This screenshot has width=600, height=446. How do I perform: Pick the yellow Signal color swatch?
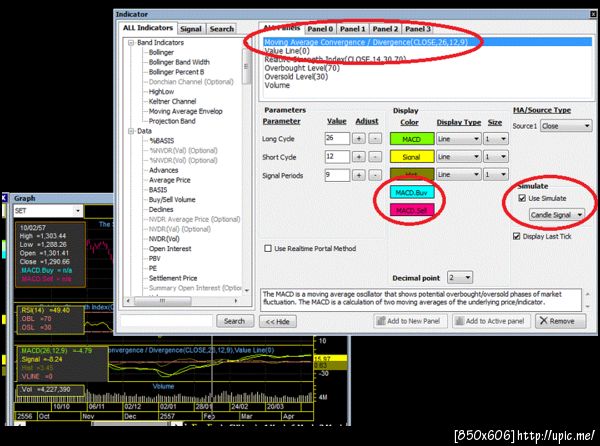(412, 157)
